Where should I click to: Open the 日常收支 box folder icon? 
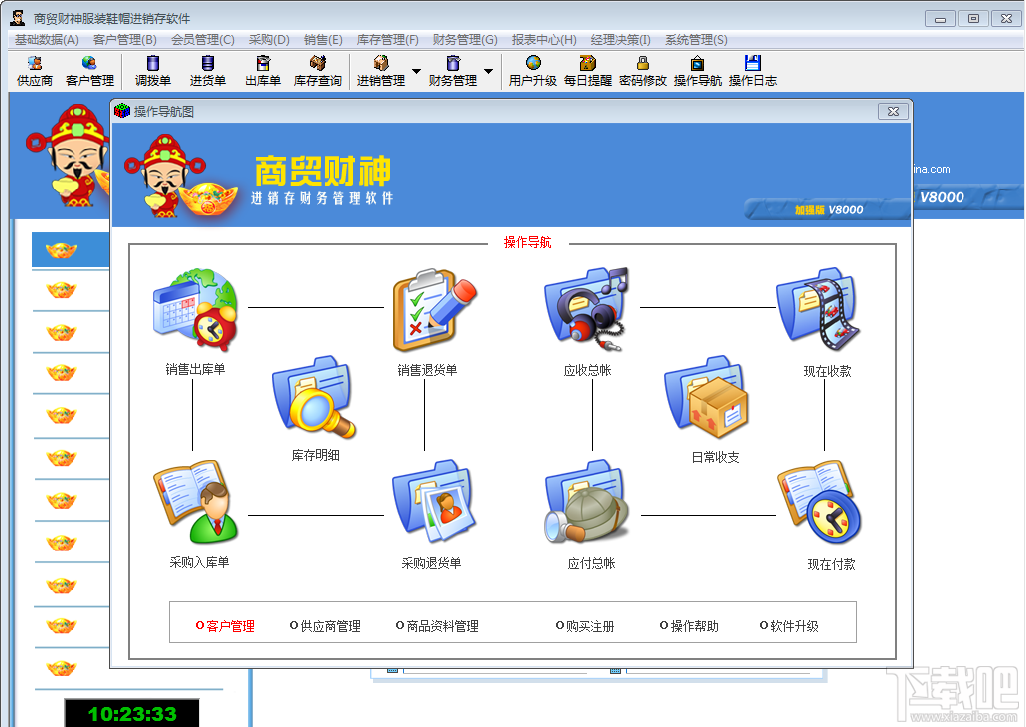tap(706, 397)
